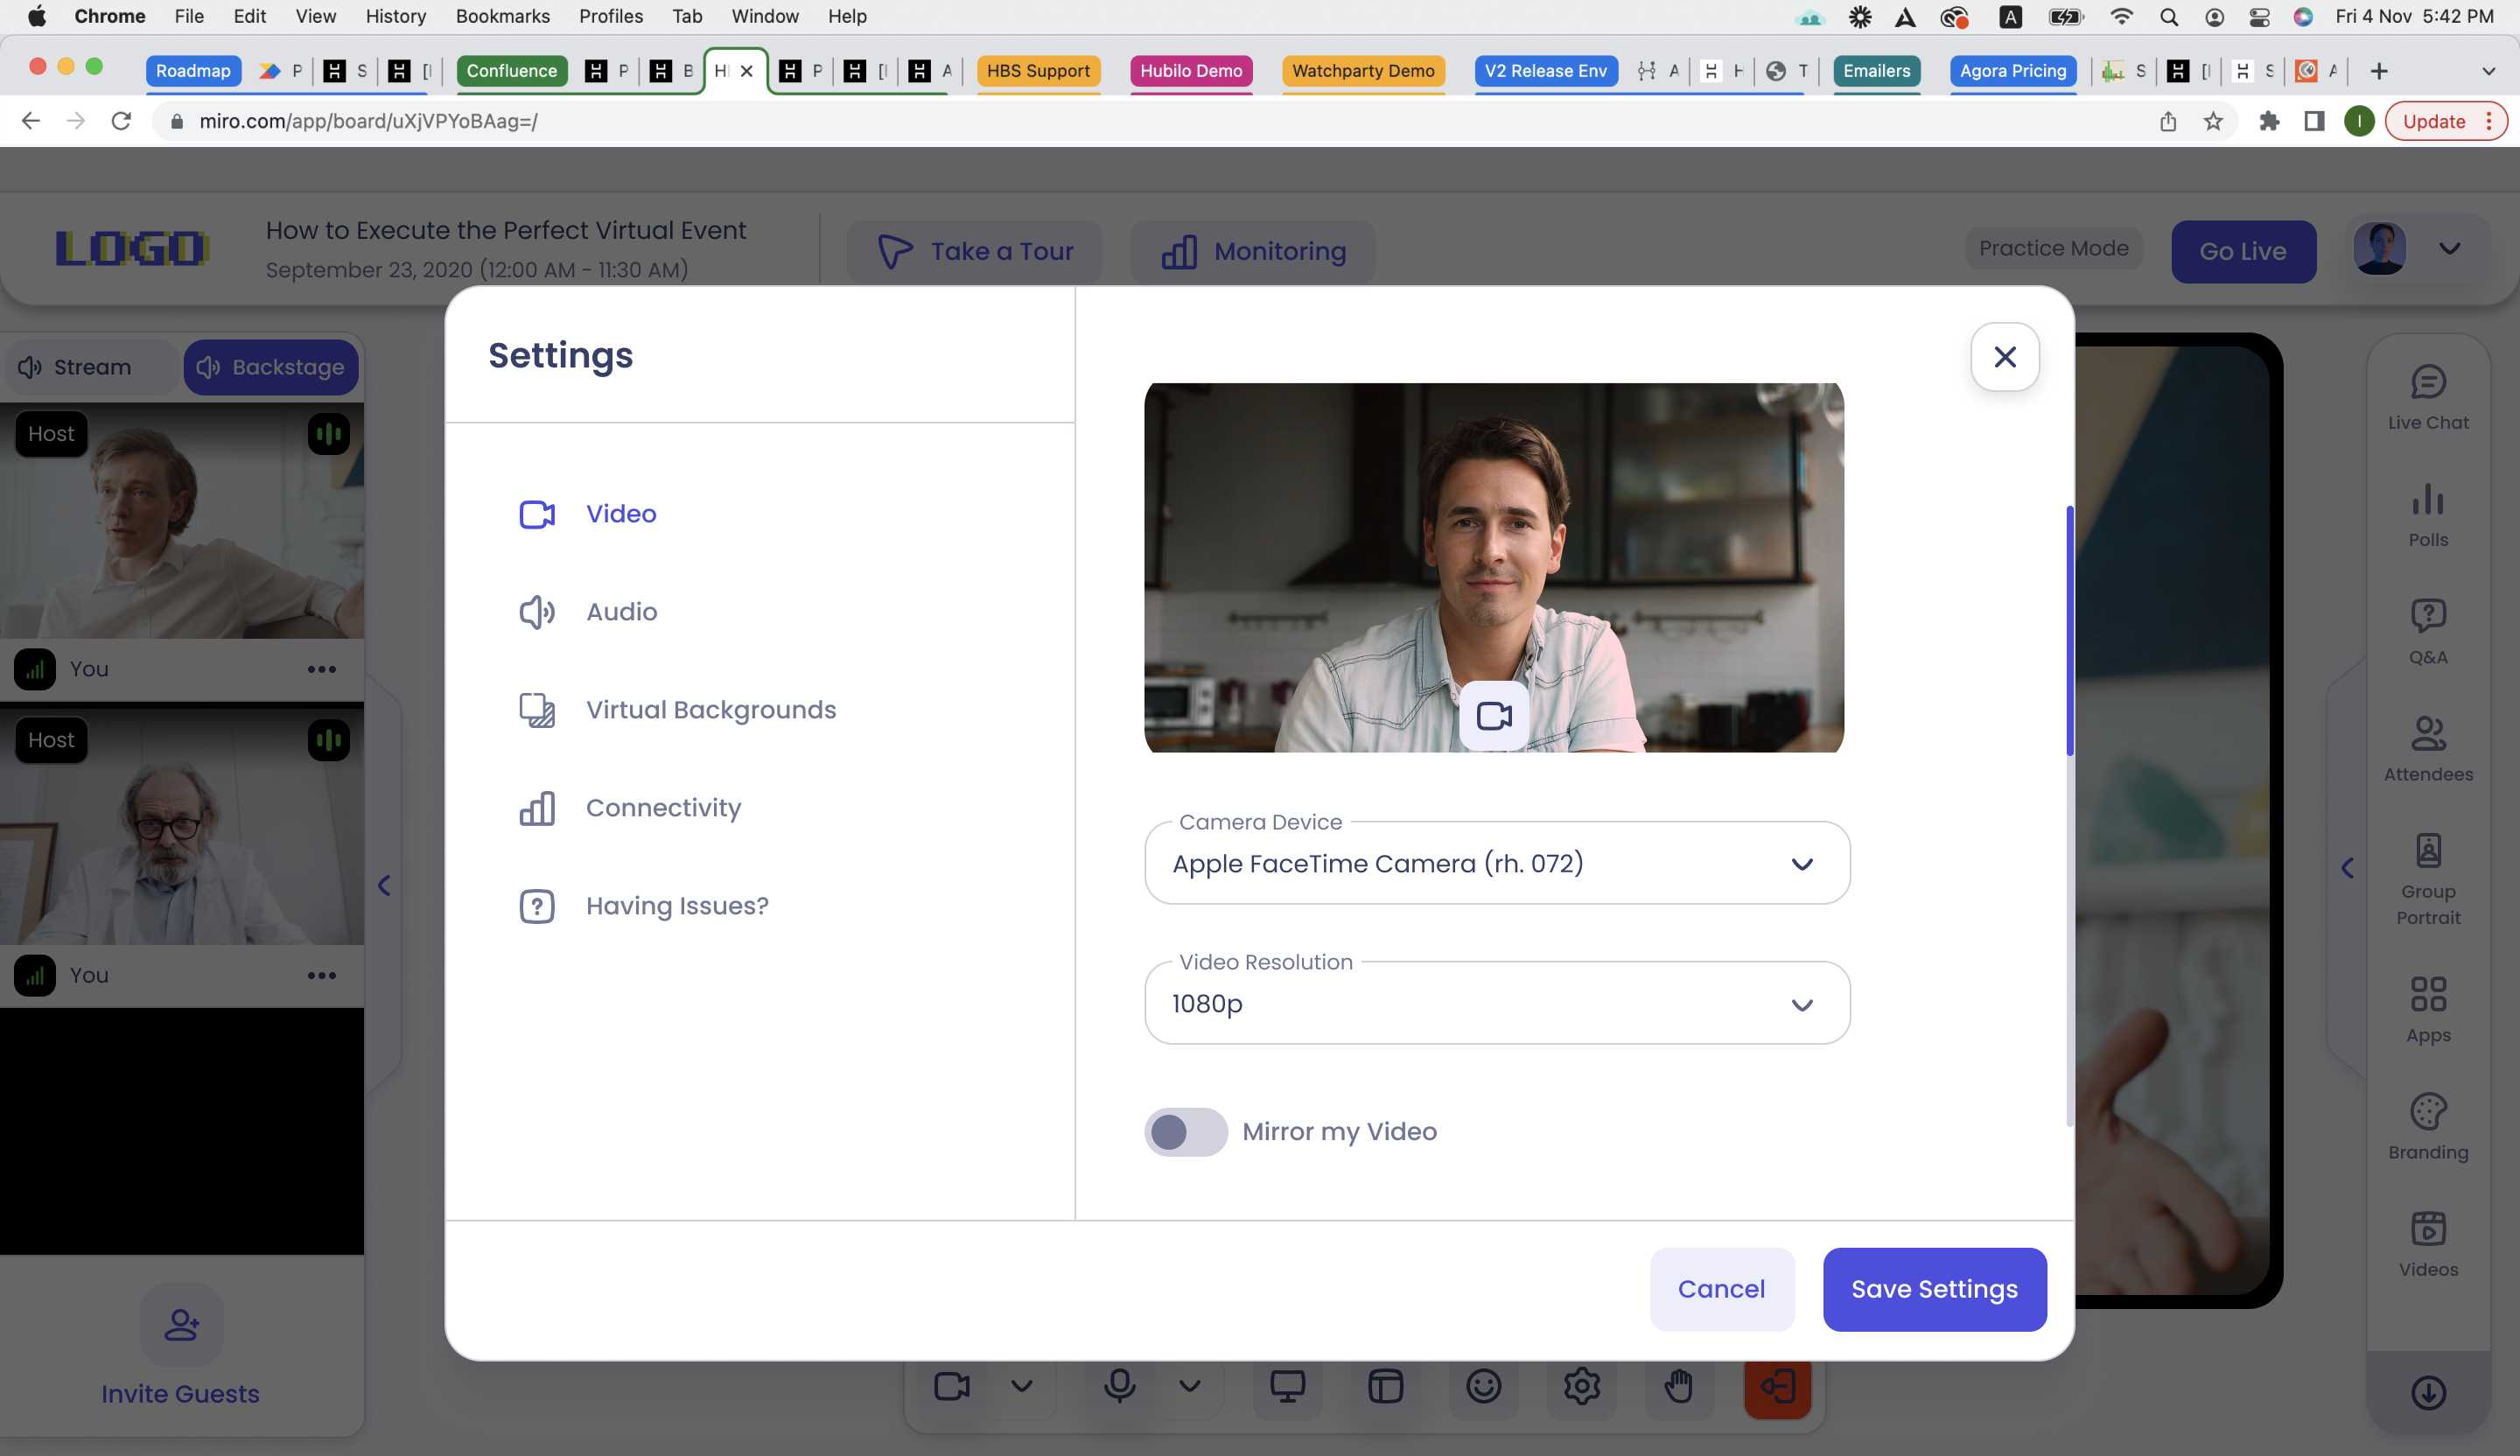Click the Settings dialog scrollbar

click(2069, 630)
